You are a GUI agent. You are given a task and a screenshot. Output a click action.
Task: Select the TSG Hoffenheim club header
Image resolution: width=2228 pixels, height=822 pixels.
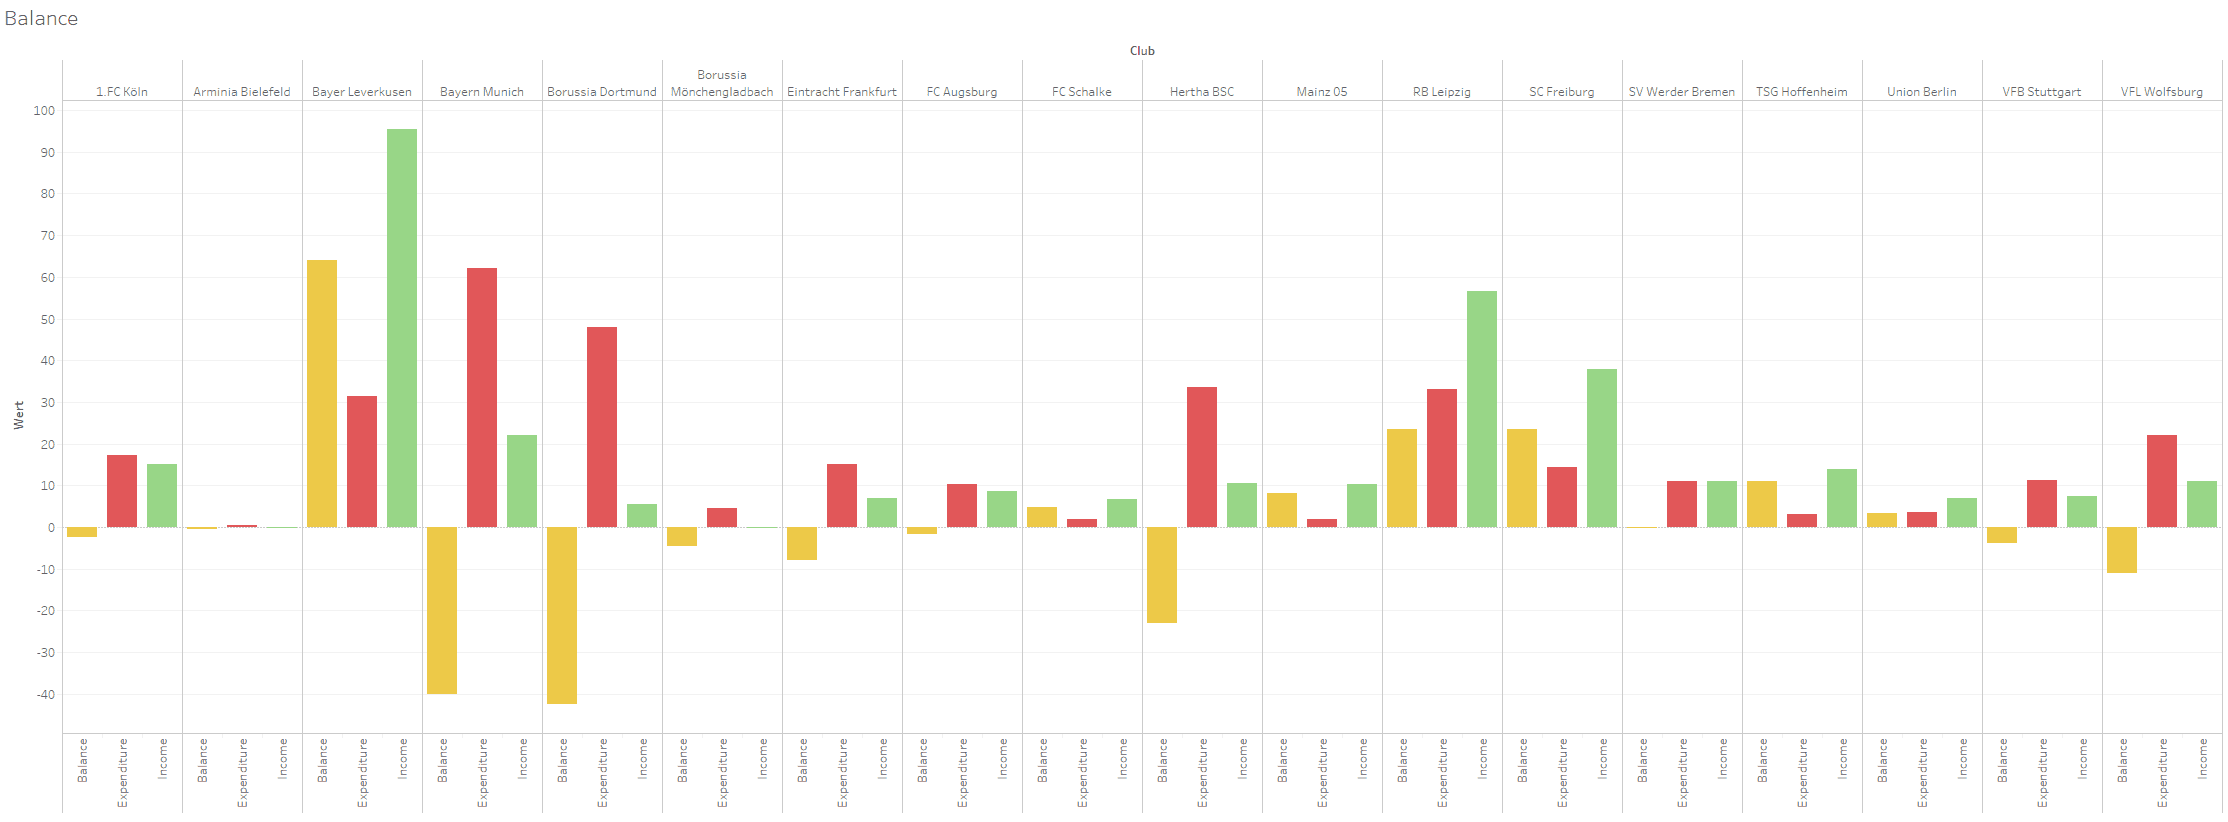point(1802,92)
